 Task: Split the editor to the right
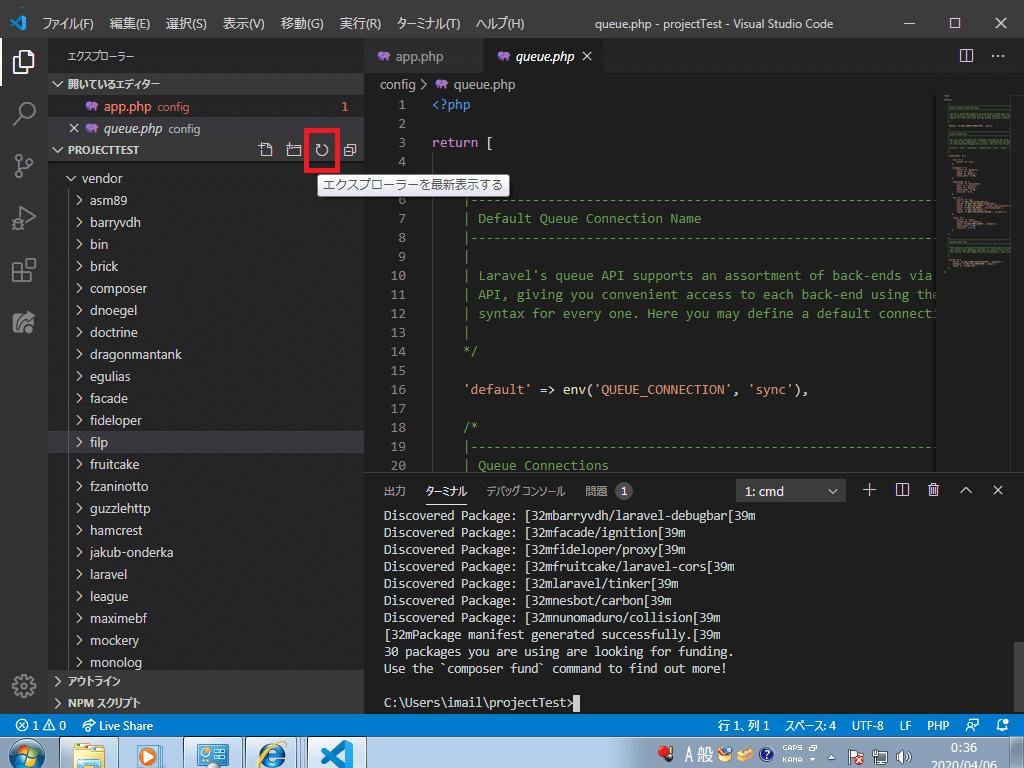[x=967, y=56]
